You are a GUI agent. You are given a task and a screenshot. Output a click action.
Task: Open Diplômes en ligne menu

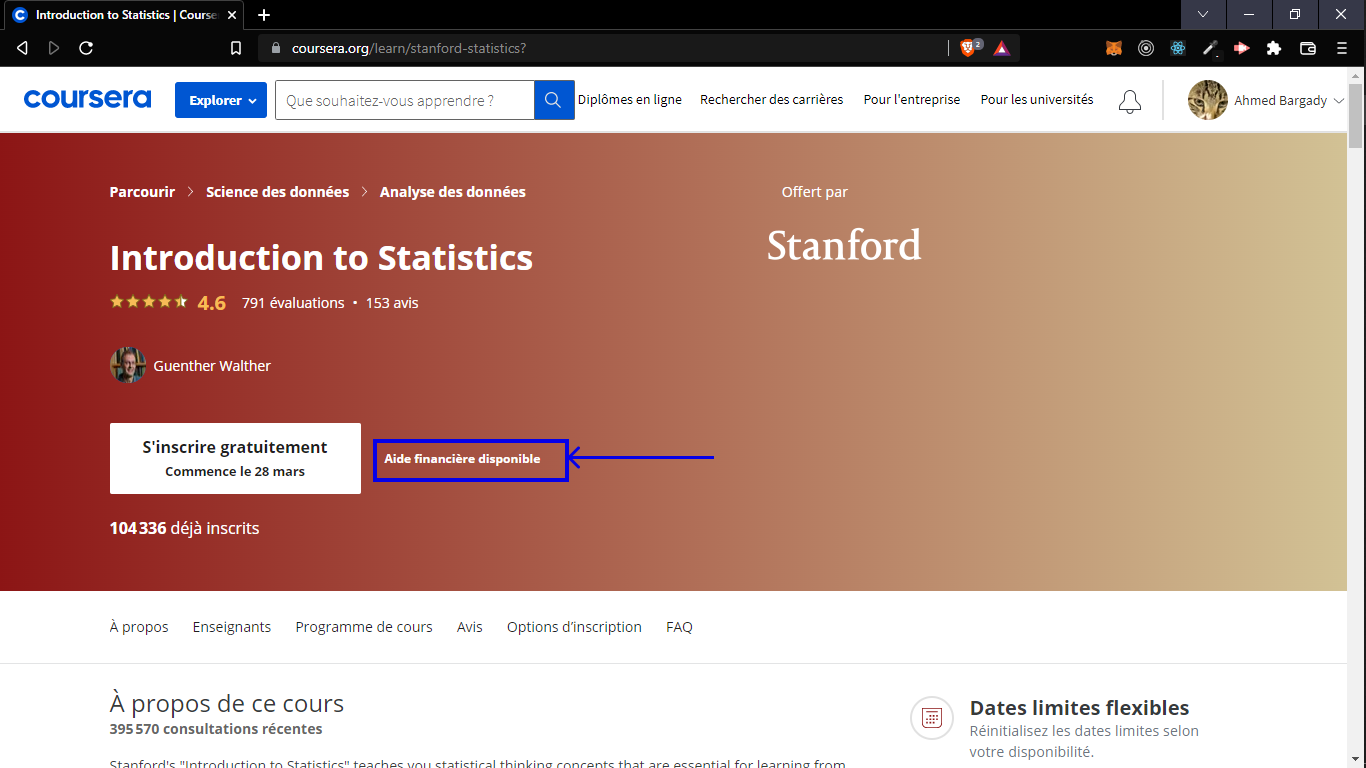[630, 100]
